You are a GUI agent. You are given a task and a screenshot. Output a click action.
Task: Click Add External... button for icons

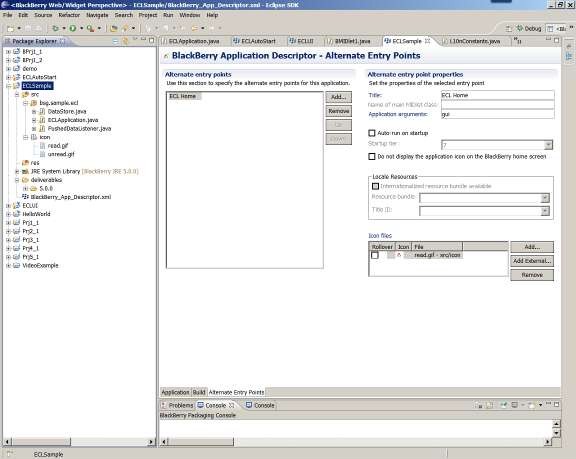532,261
